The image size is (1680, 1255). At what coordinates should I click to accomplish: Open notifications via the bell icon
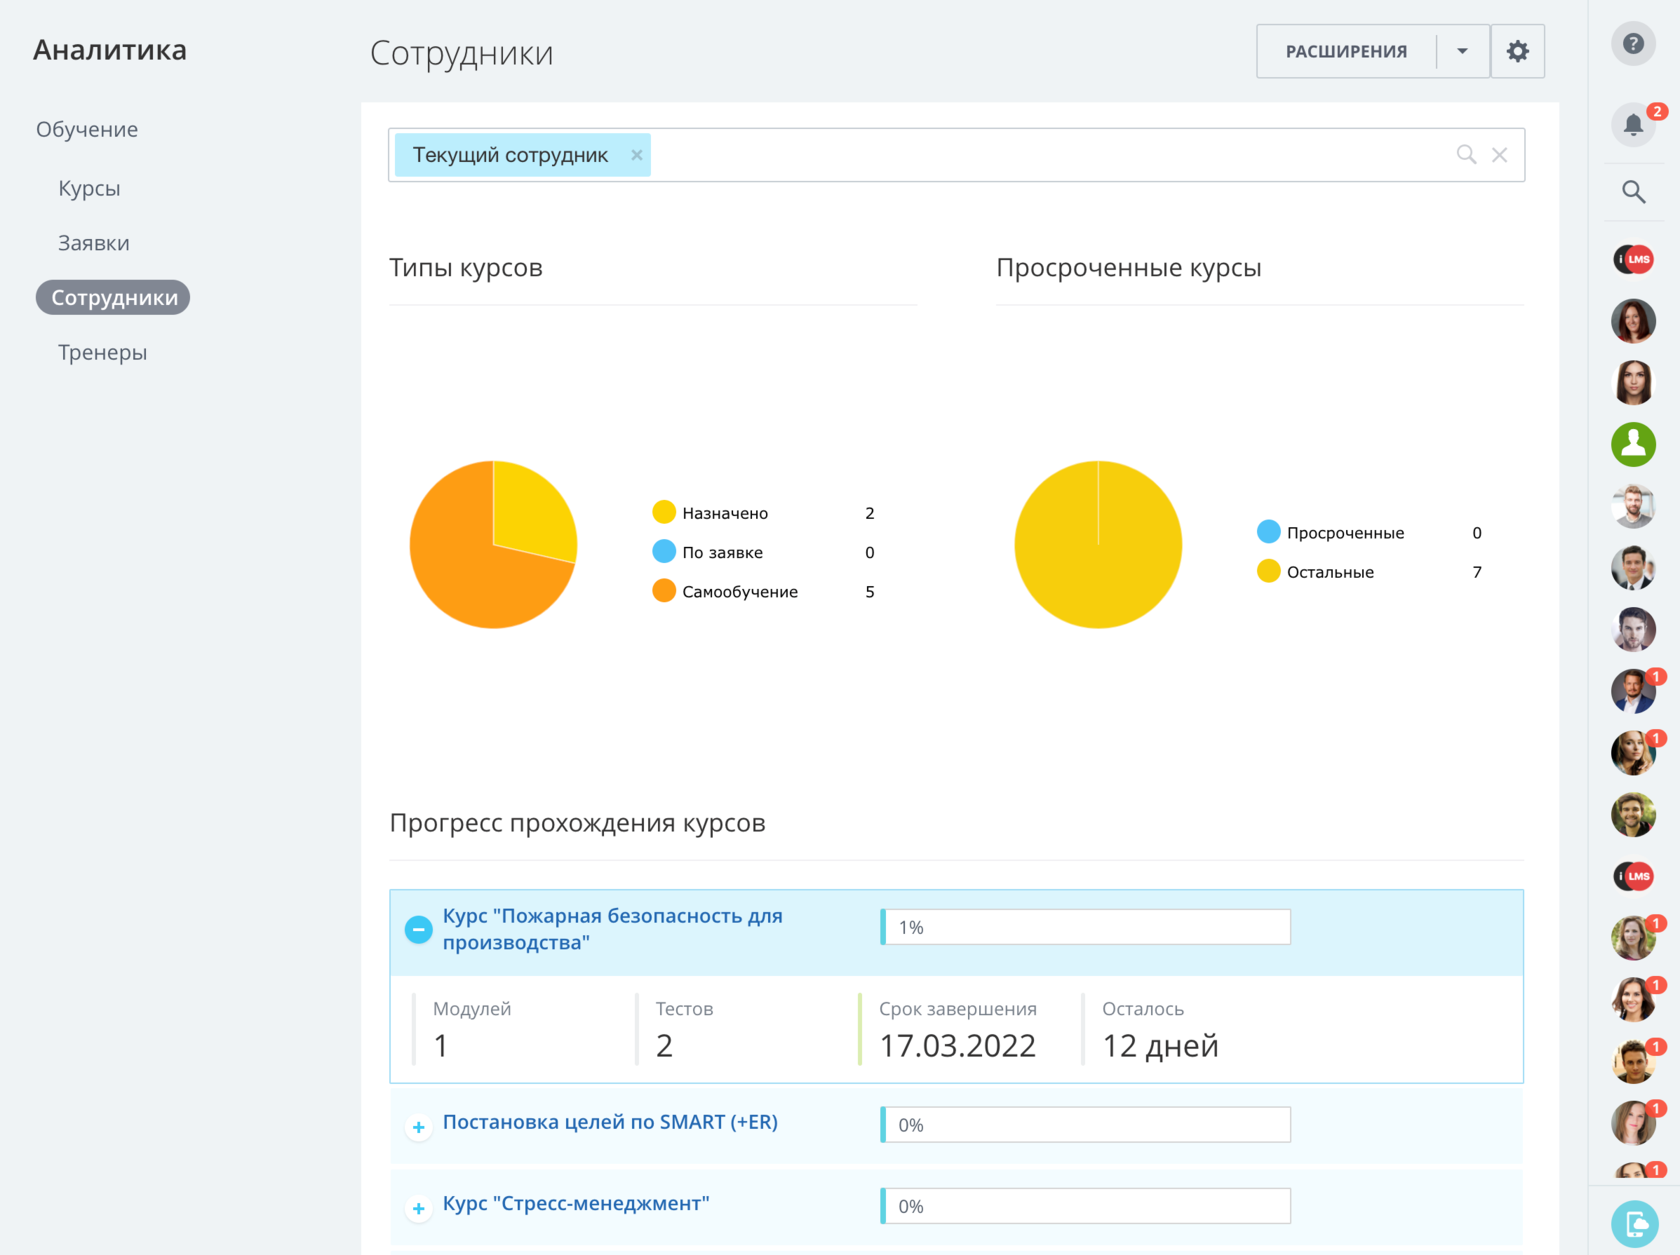[x=1634, y=124]
